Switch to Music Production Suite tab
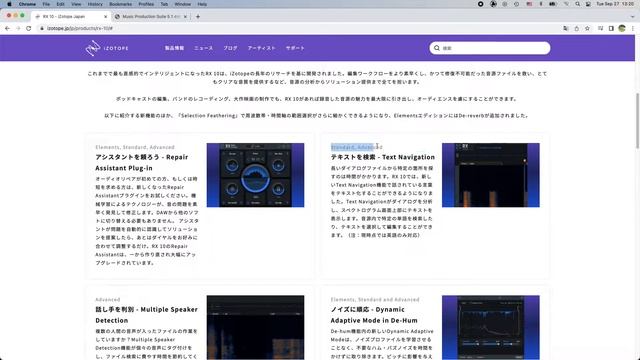The height and width of the screenshot is (360, 640). point(150,17)
